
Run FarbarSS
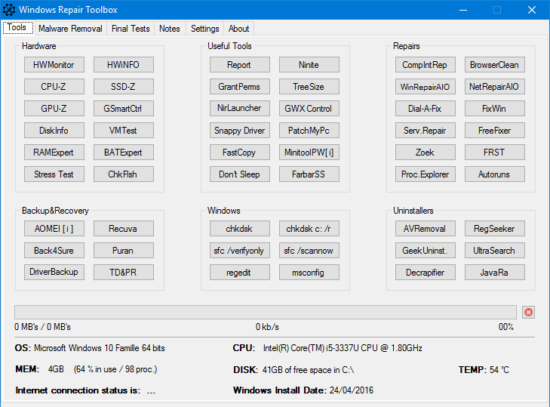309,174
